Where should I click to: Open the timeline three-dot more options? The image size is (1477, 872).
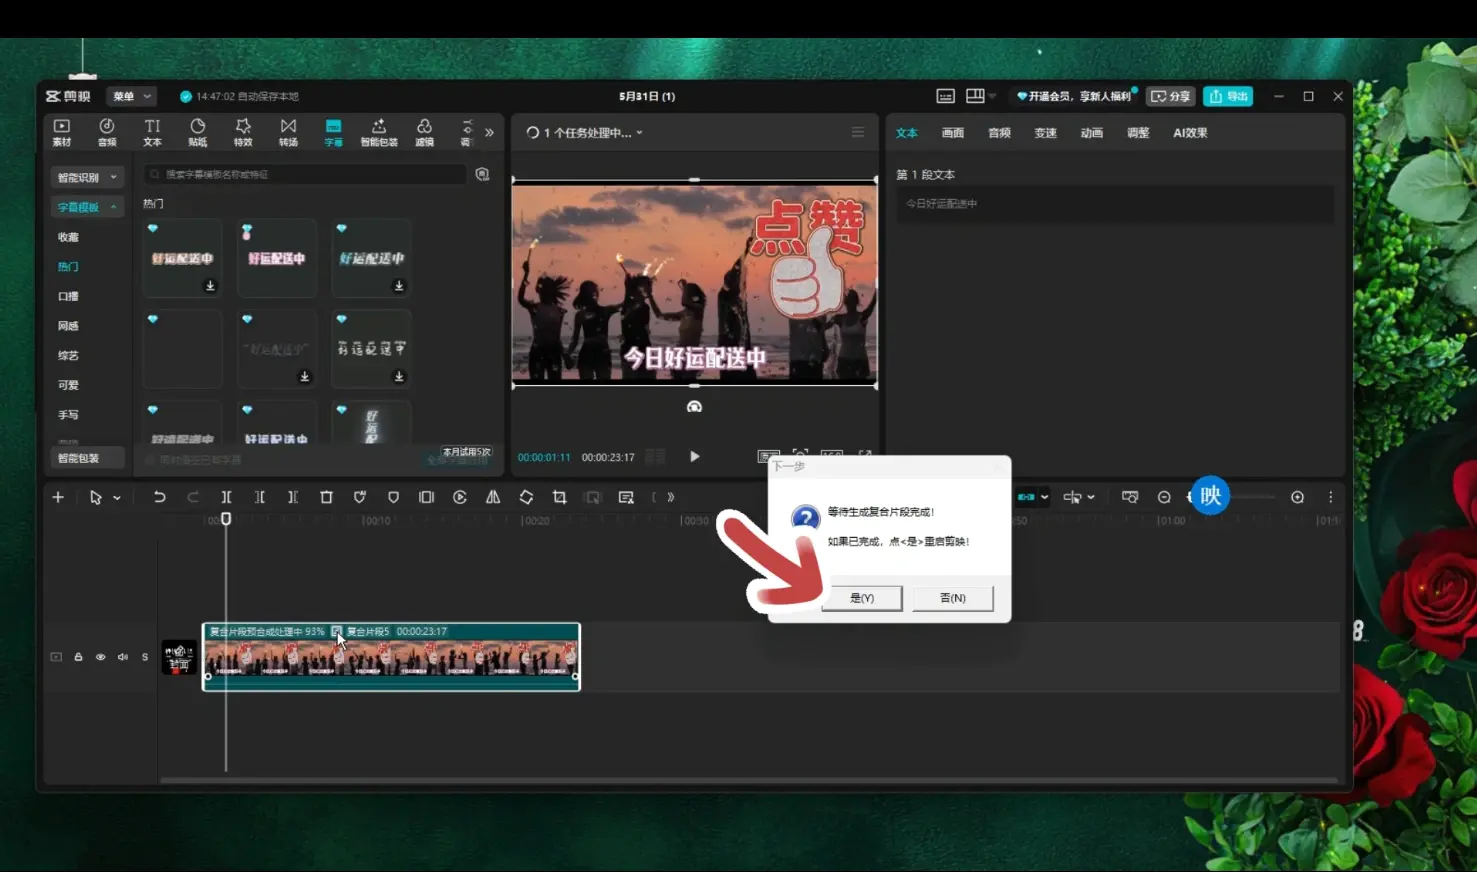pyautogui.click(x=1331, y=497)
